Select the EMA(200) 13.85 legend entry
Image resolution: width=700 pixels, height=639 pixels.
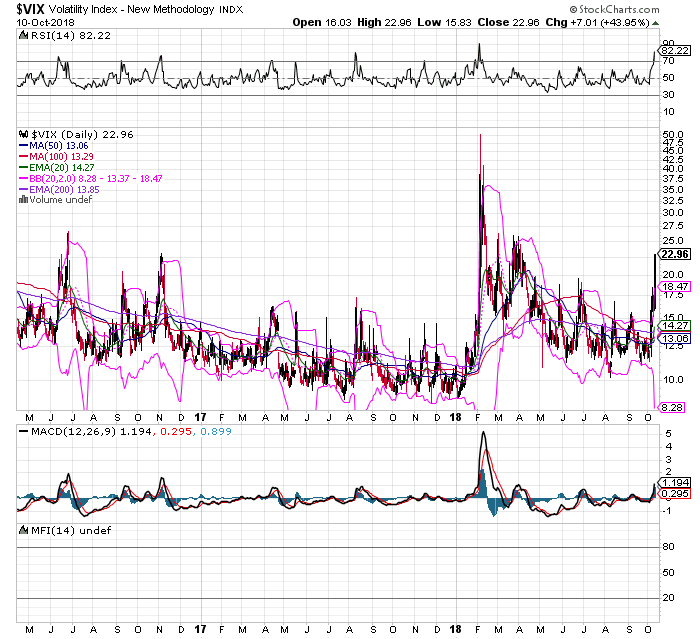click(x=59, y=189)
